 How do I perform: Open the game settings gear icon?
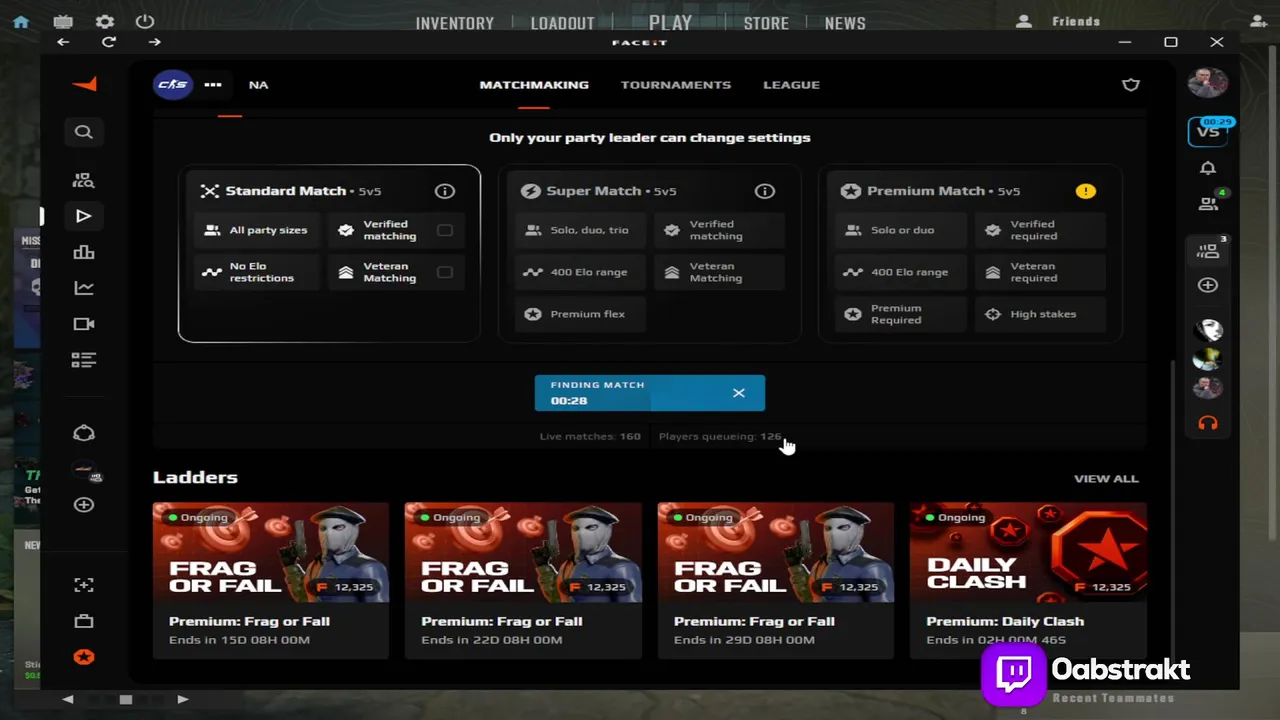[104, 22]
